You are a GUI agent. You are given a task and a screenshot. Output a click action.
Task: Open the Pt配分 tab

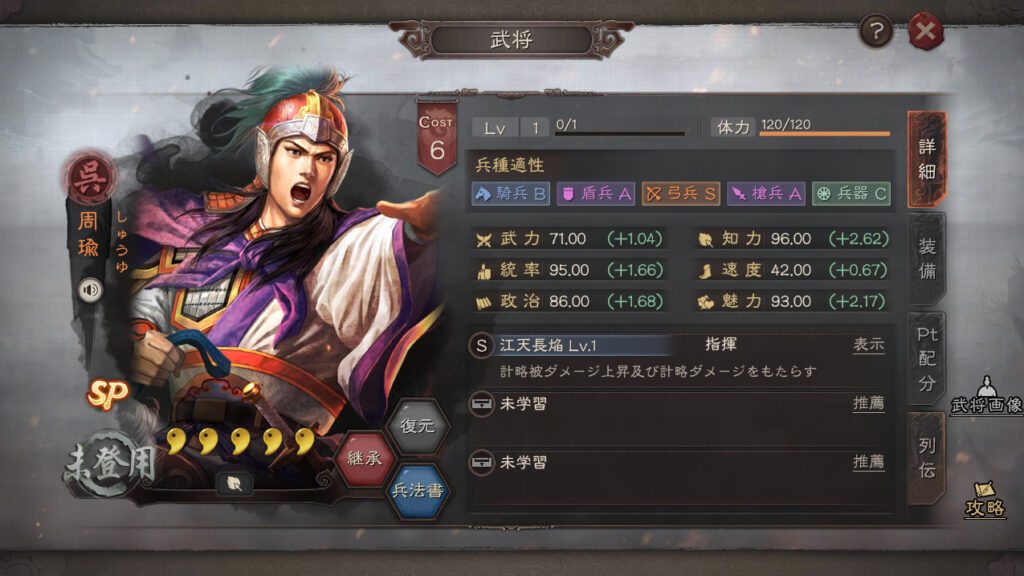point(927,359)
